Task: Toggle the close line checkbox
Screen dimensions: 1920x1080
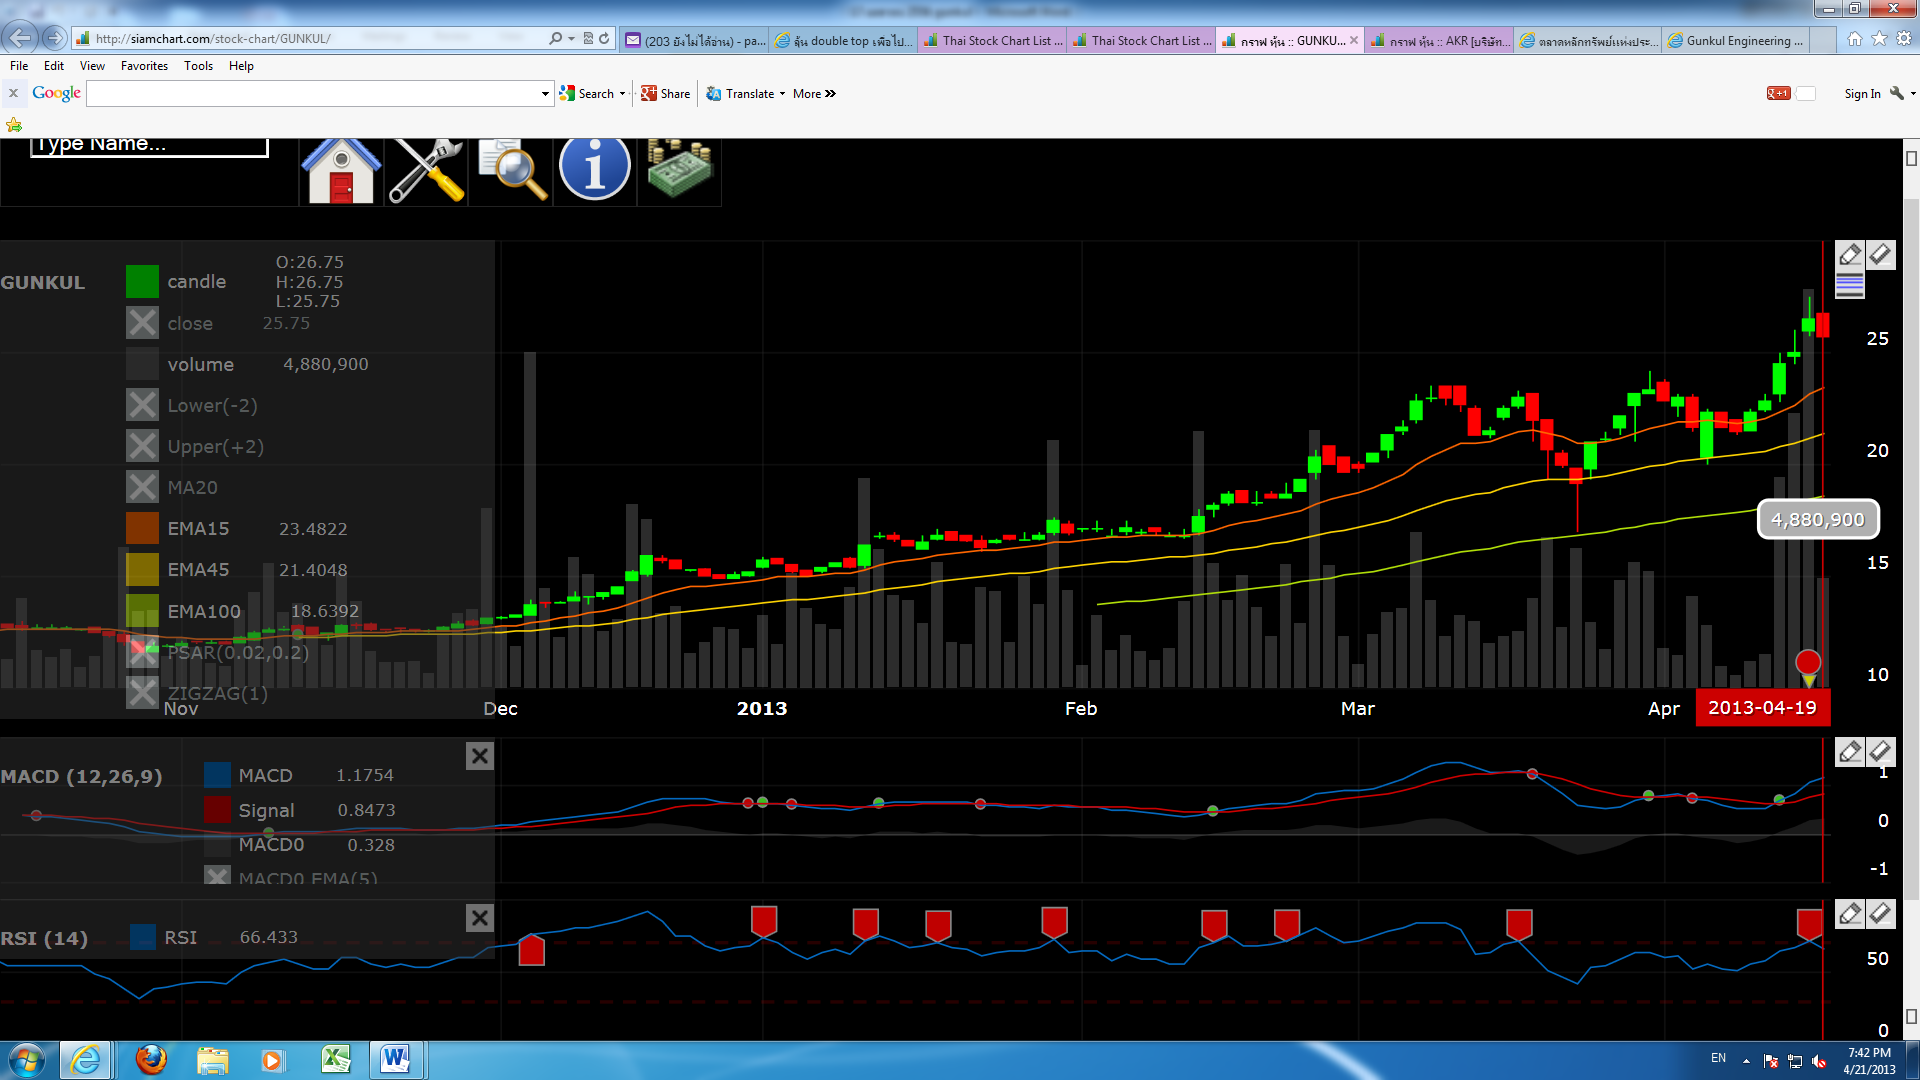Action: click(142, 323)
